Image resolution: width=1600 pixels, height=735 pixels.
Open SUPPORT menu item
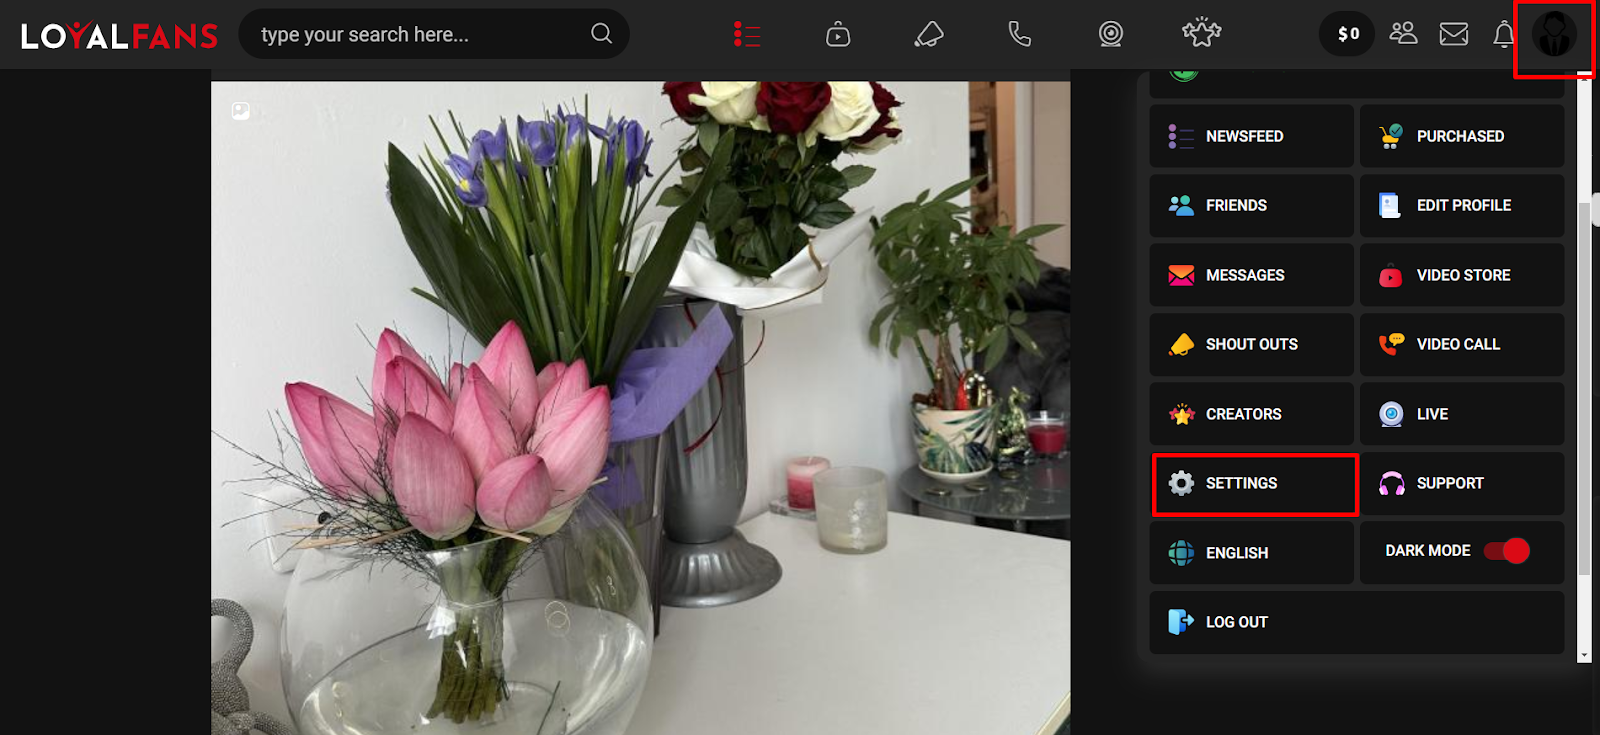1462,483
